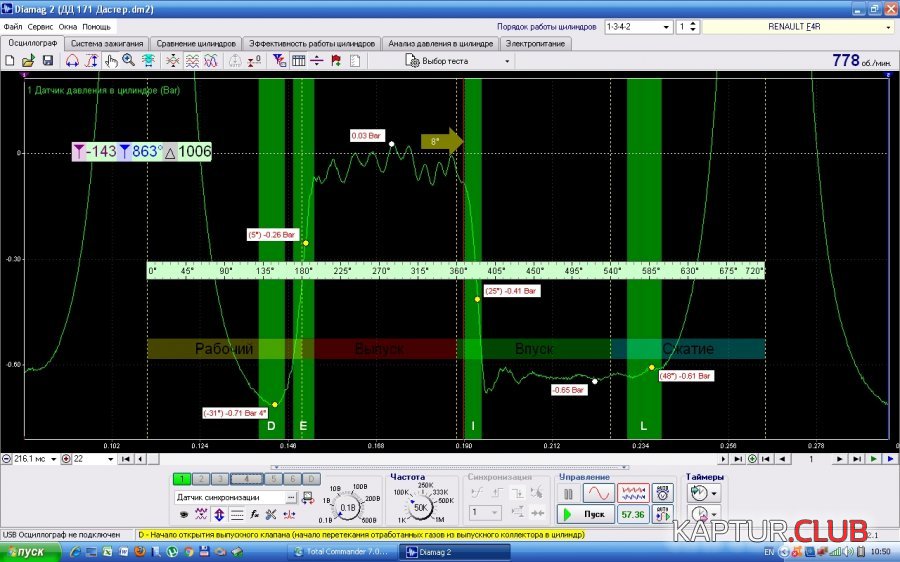Image resolution: width=900 pixels, height=562 pixels.
Task: Click the 57.36 value button
Action: tap(633, 514)
